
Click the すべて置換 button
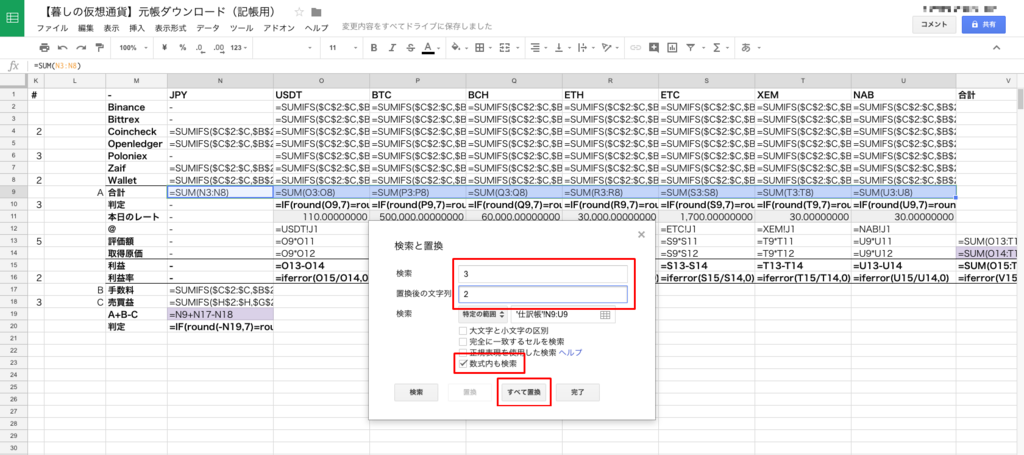click(x=524, y=392)
